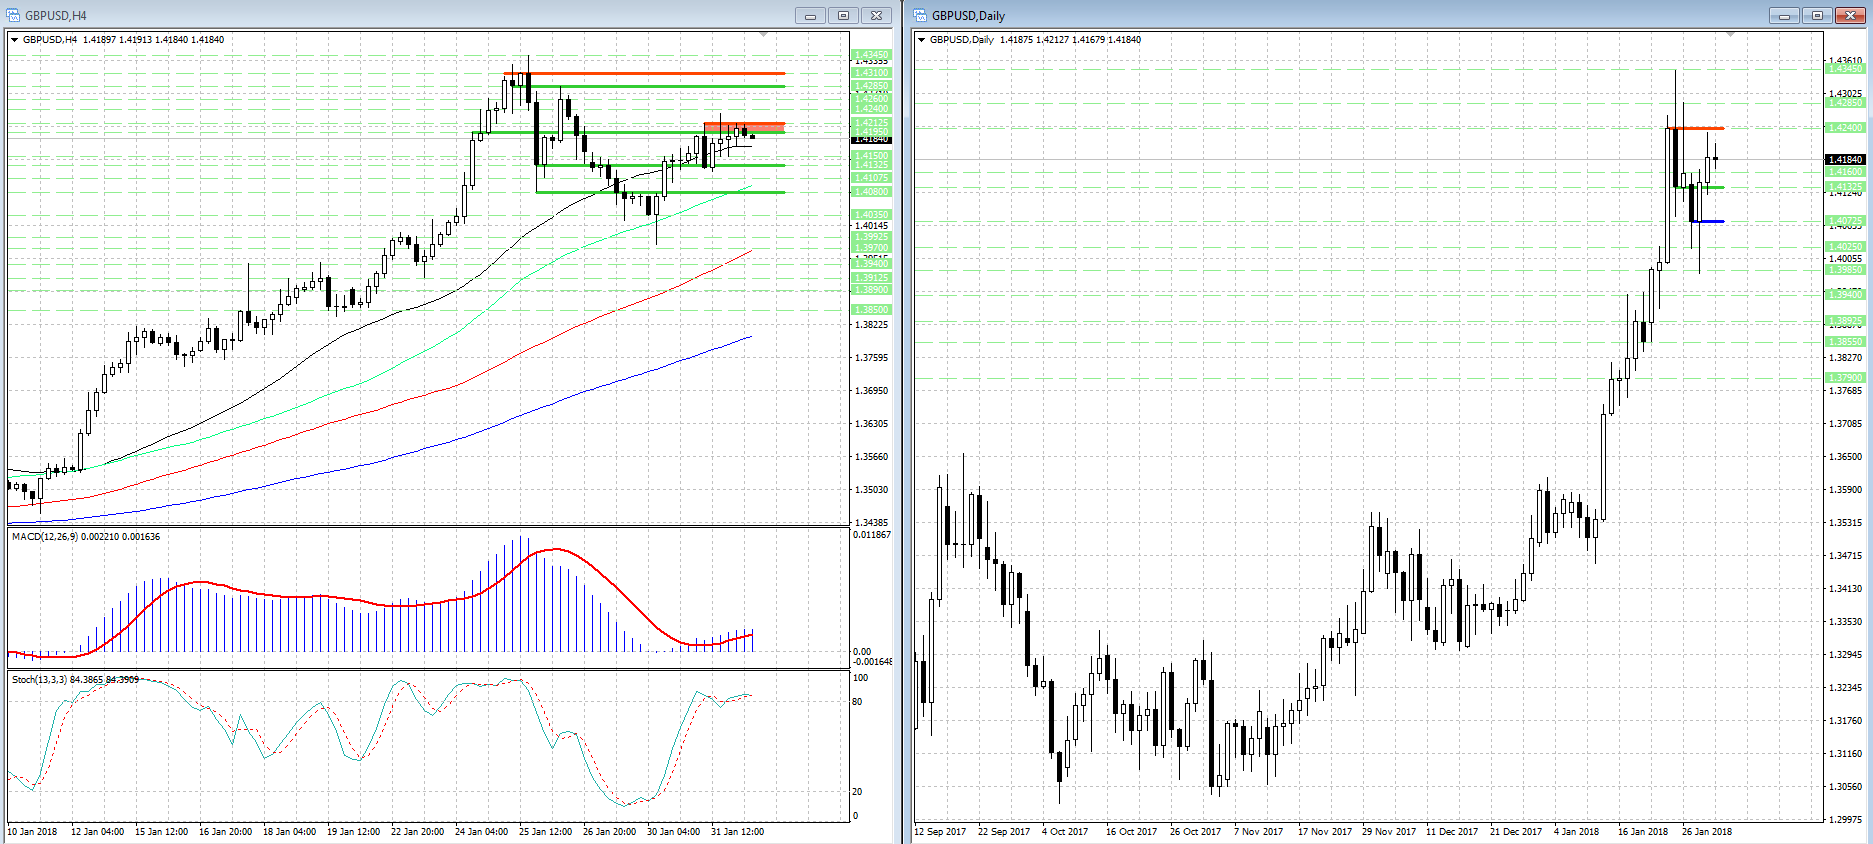Click the GBPUSD,Daily window chart icon
The height and width of the screenshot is (844, 1873).
pyautogui.click(x=919, y=15)
